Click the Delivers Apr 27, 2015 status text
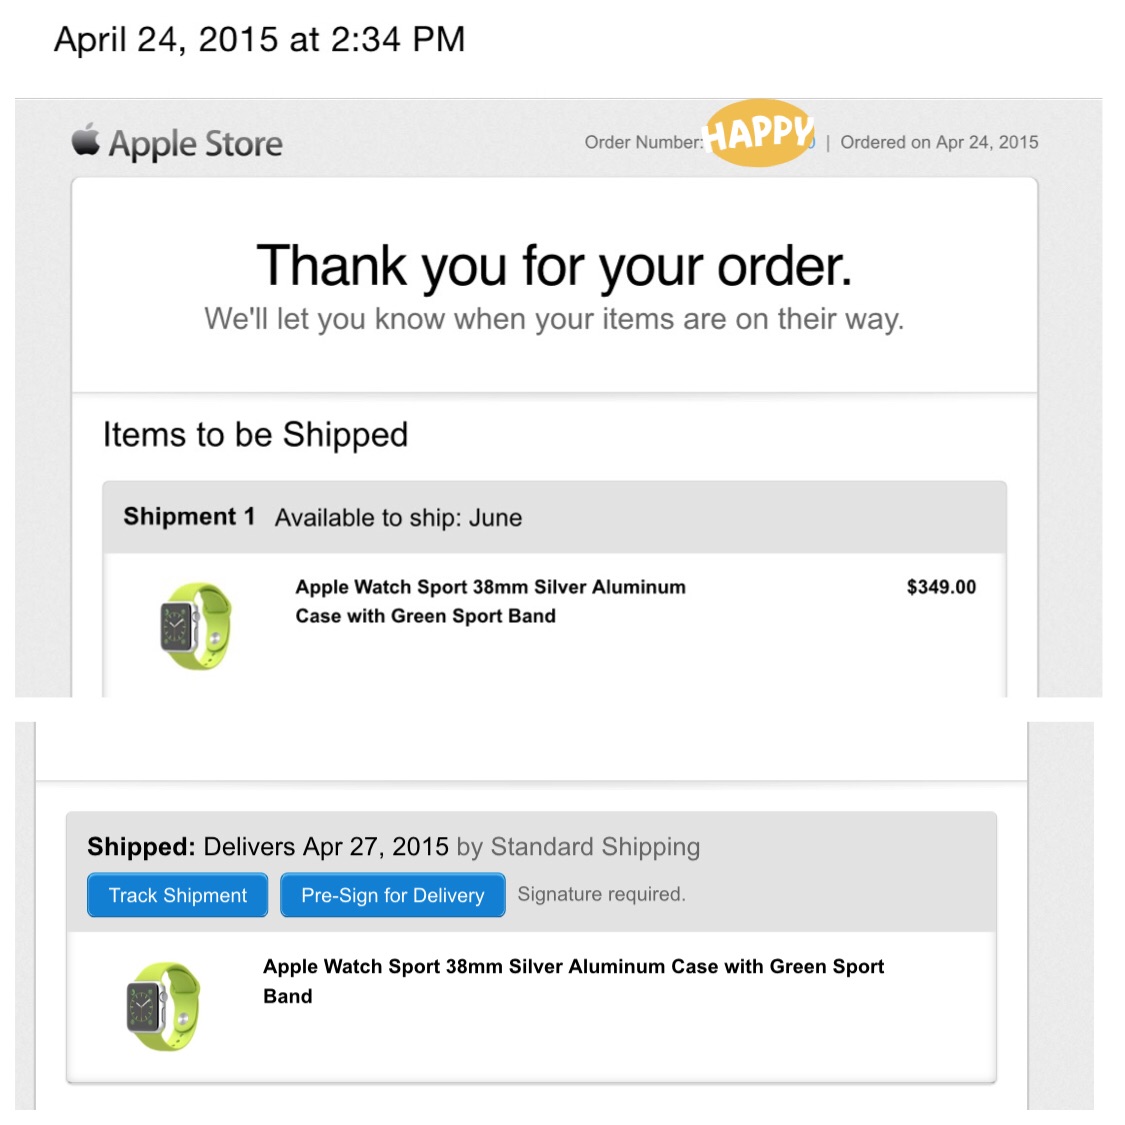 point(325,847)
